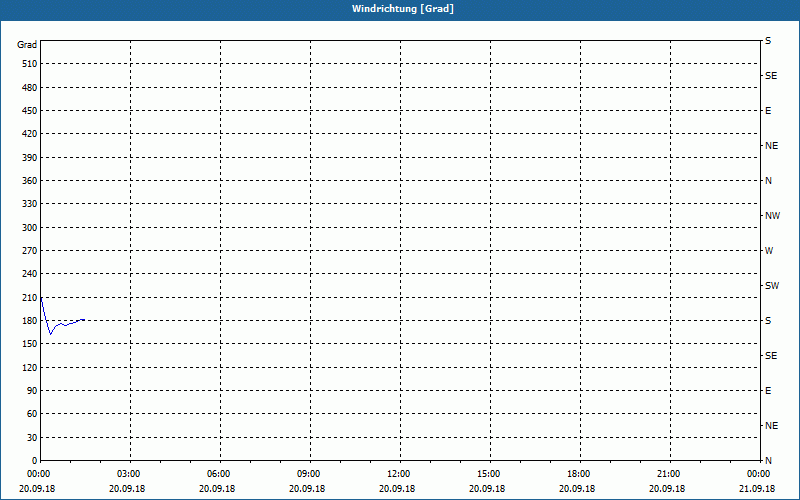The image size is (800, 500).
Task: Click the 20.09.18 date under 12:00
Action: point(397,488)
